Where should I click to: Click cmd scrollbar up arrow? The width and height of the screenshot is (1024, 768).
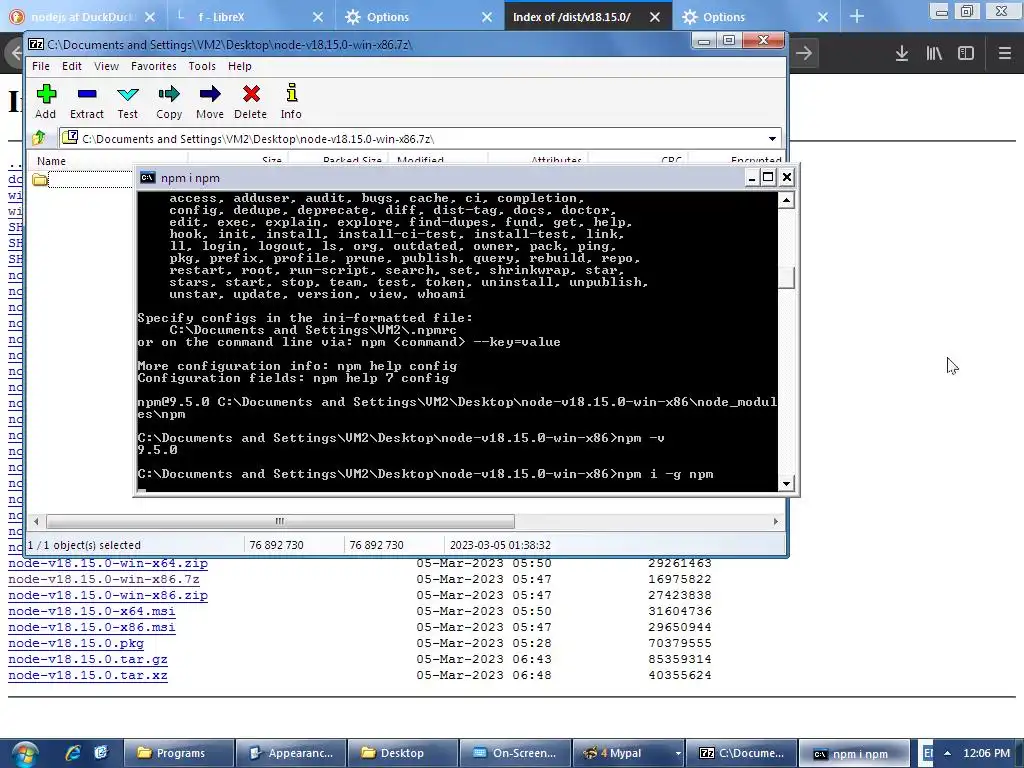[786, 200]
